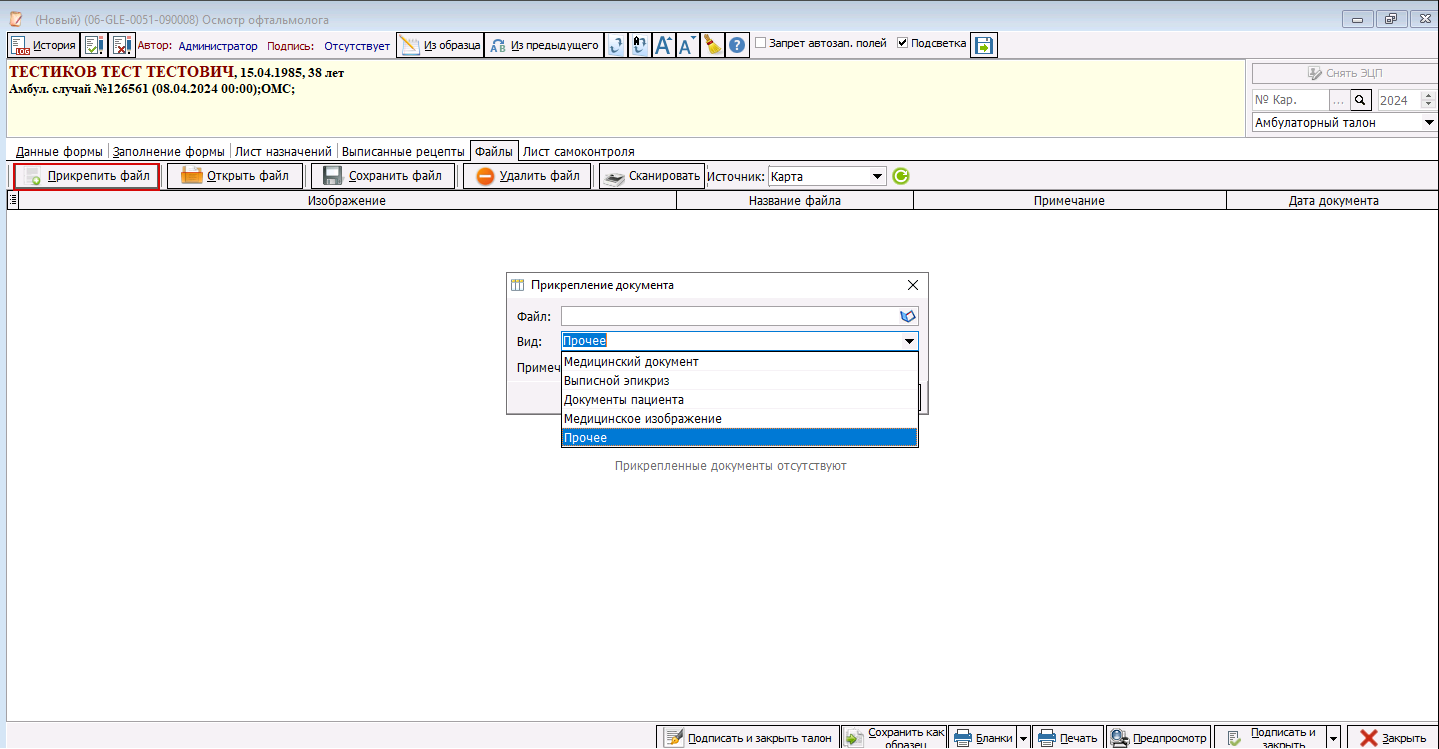This screenshot has height=749, width=1439.
Task: Click the broom clear icon
Action: click(x=712, y=45)
